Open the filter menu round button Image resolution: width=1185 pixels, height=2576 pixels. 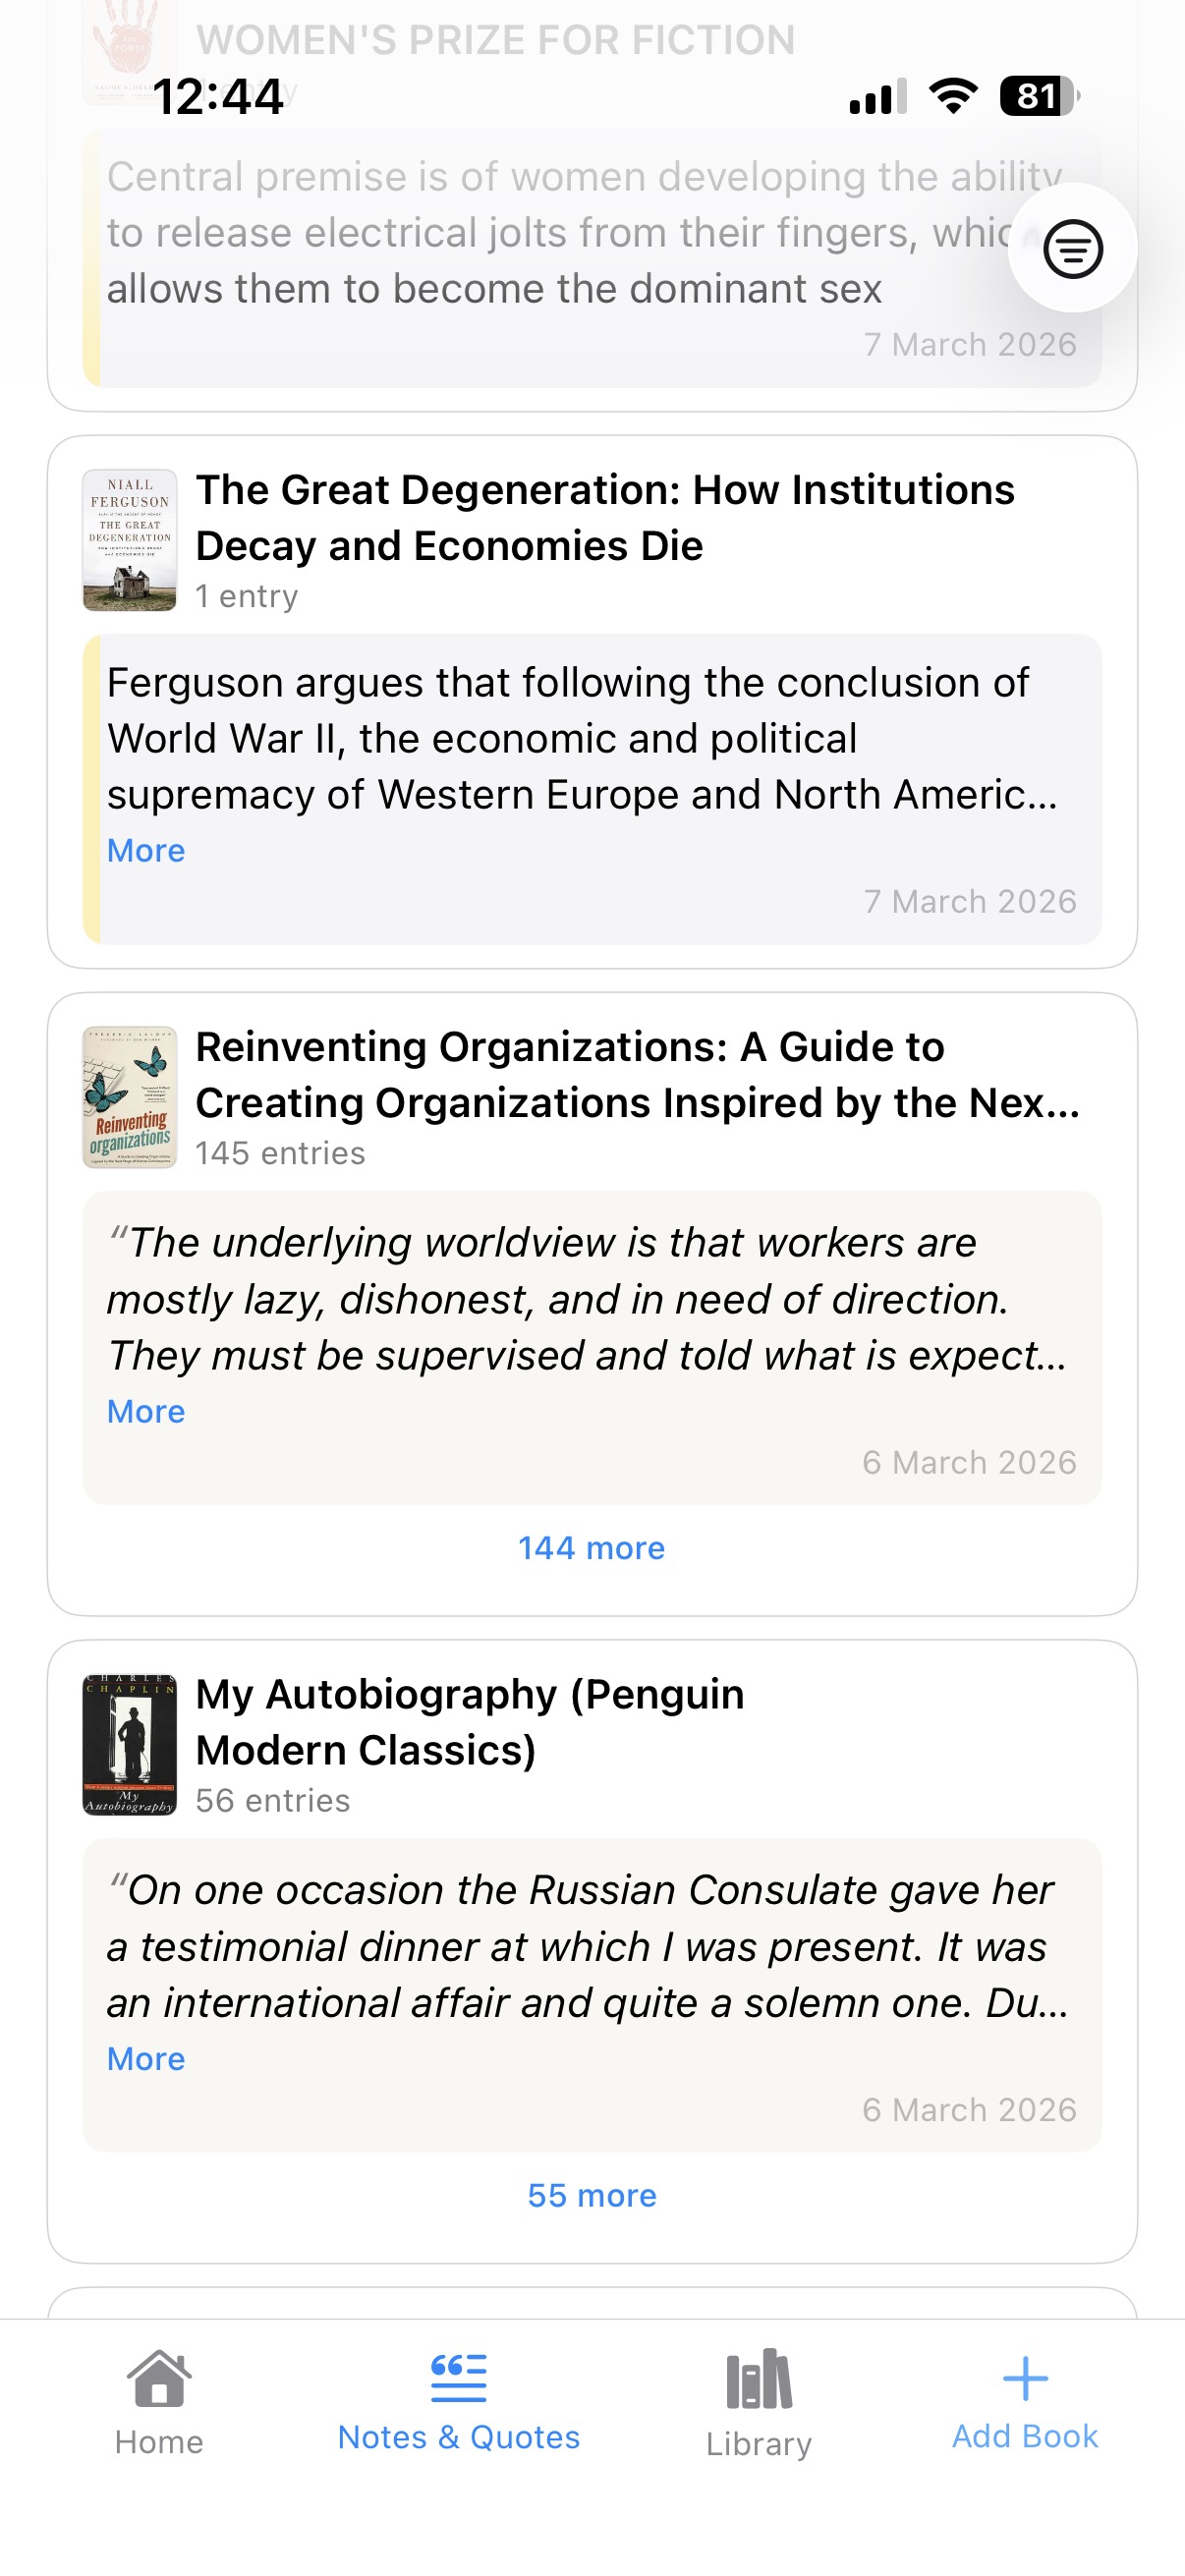click(1072, 248)
